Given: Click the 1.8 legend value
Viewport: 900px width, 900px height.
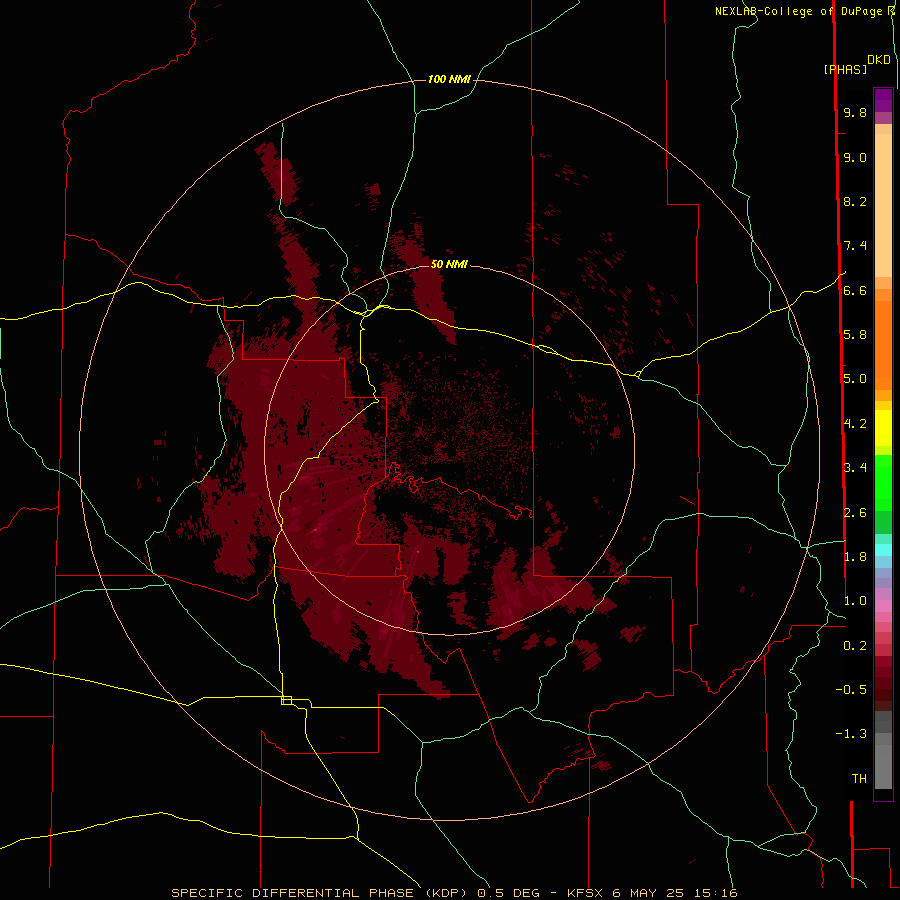Looking at the screenshot, I should click(855, 557).
